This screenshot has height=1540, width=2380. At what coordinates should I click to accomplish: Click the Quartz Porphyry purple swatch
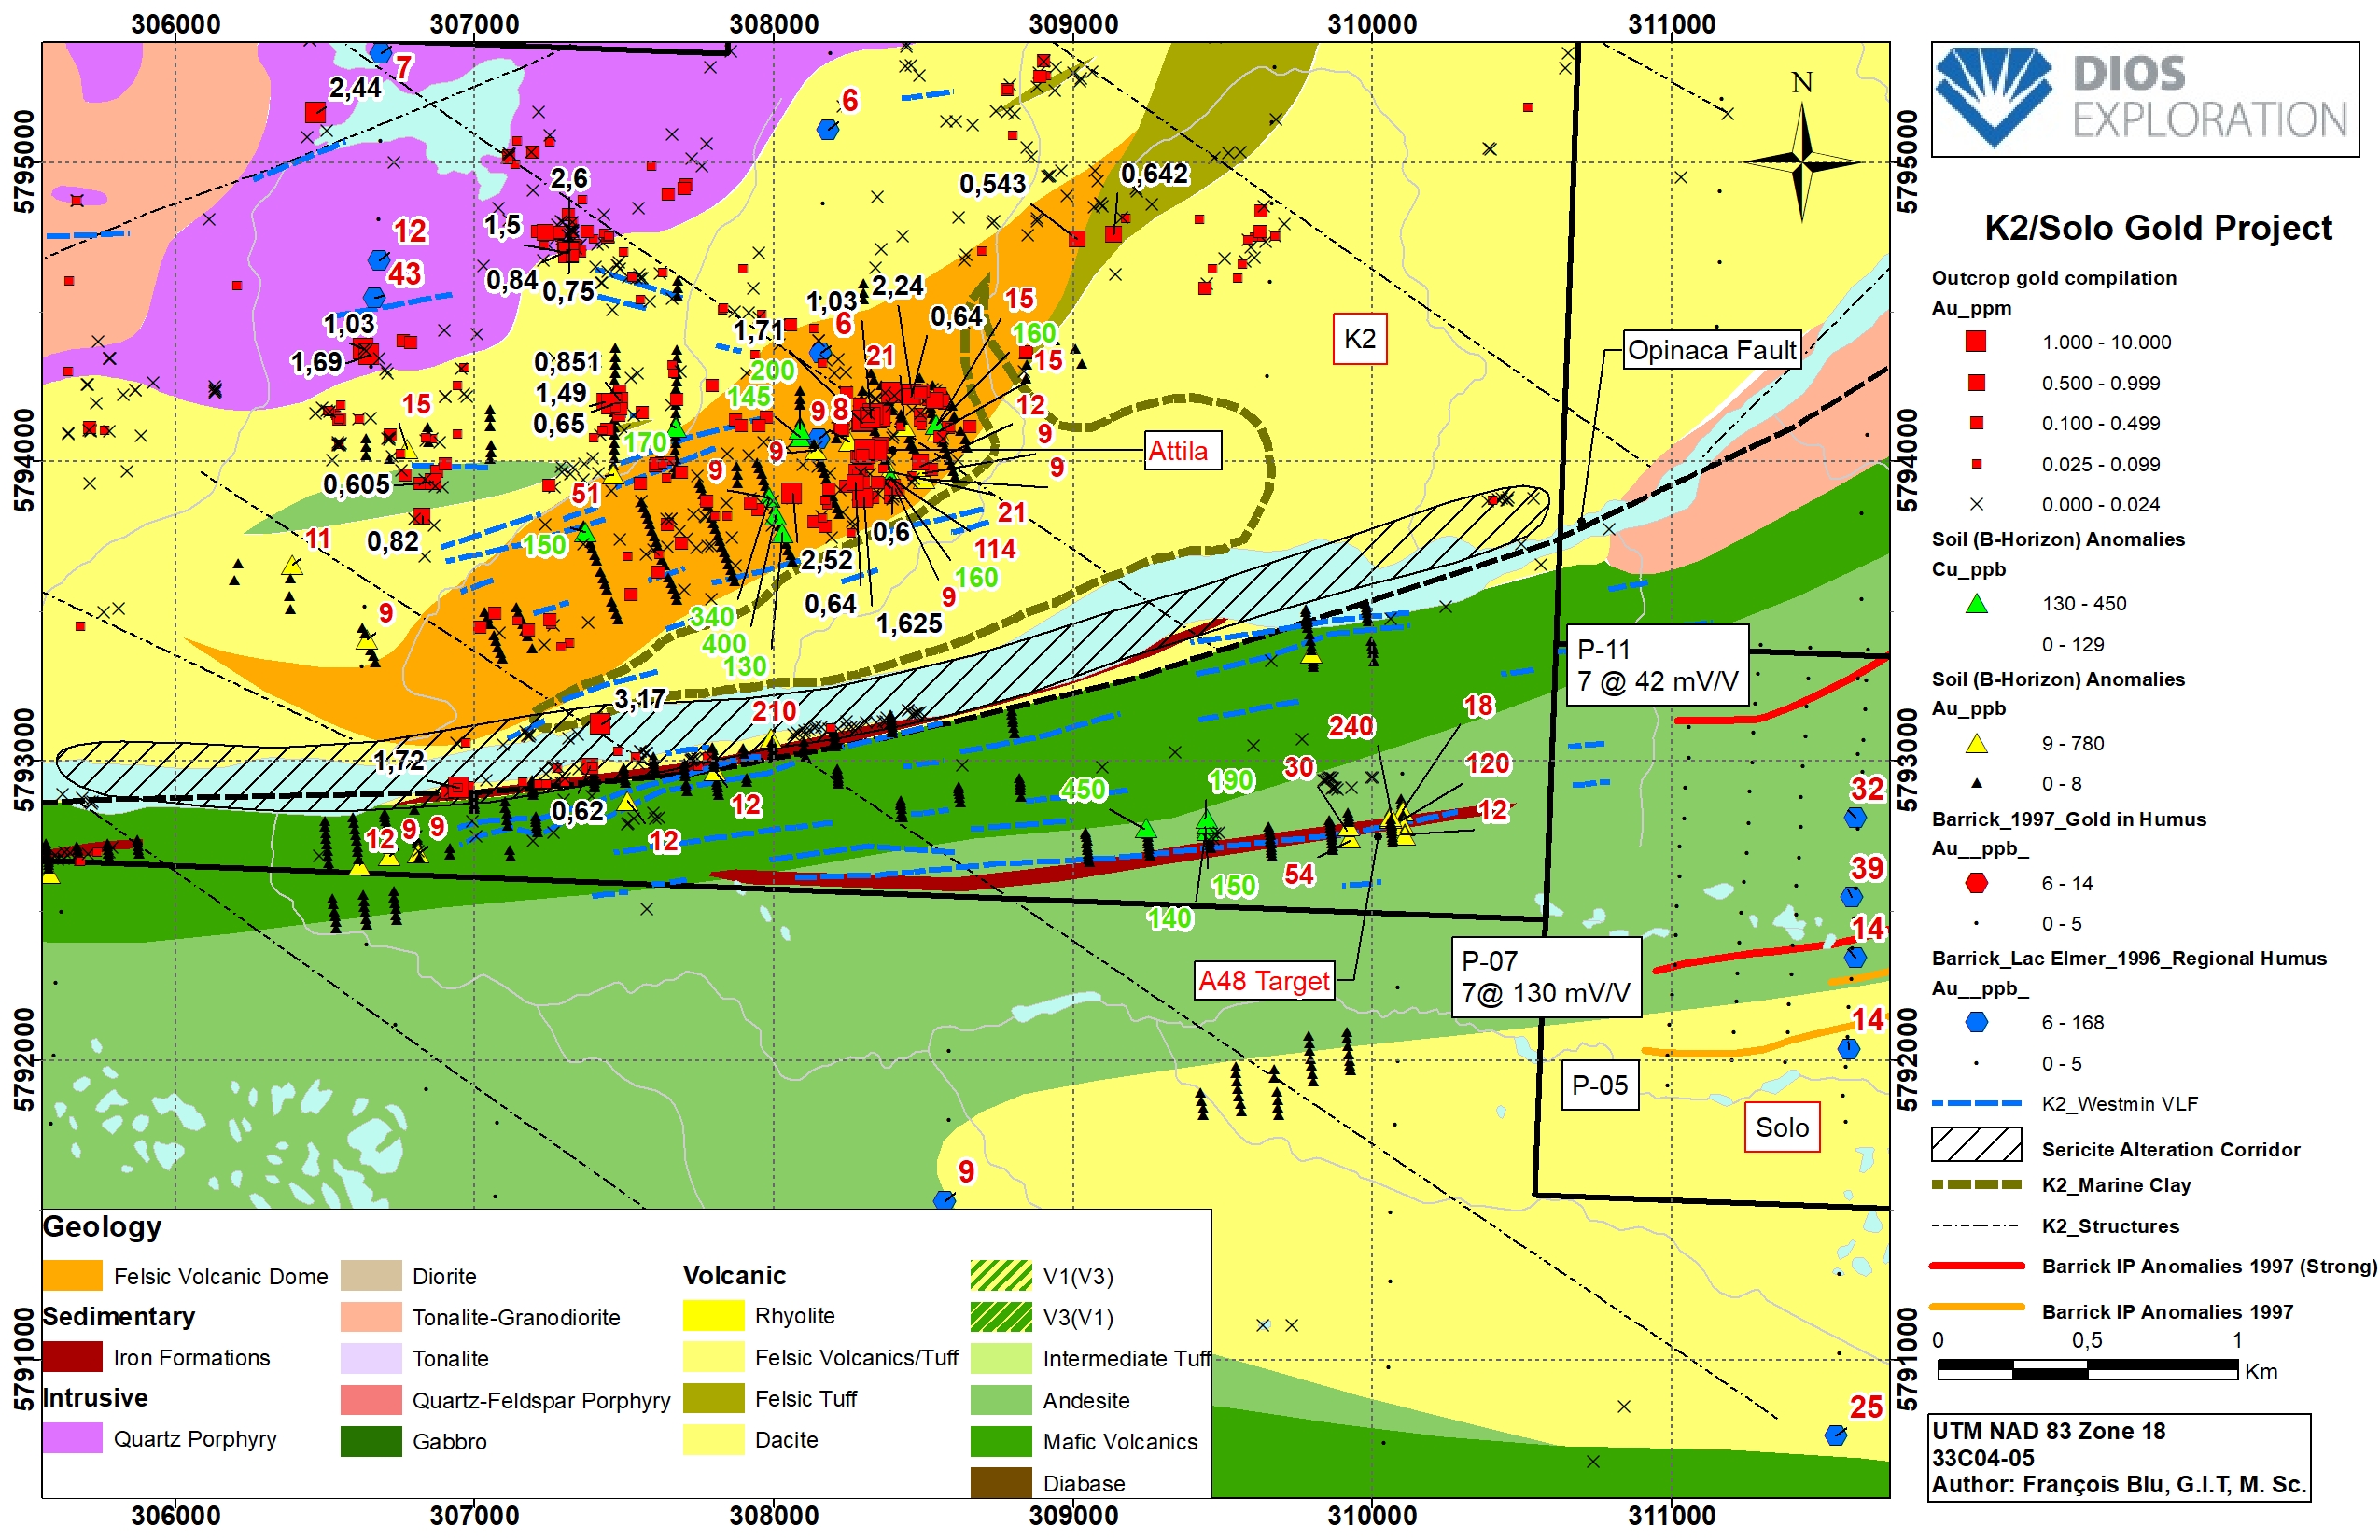point(72,1439)
